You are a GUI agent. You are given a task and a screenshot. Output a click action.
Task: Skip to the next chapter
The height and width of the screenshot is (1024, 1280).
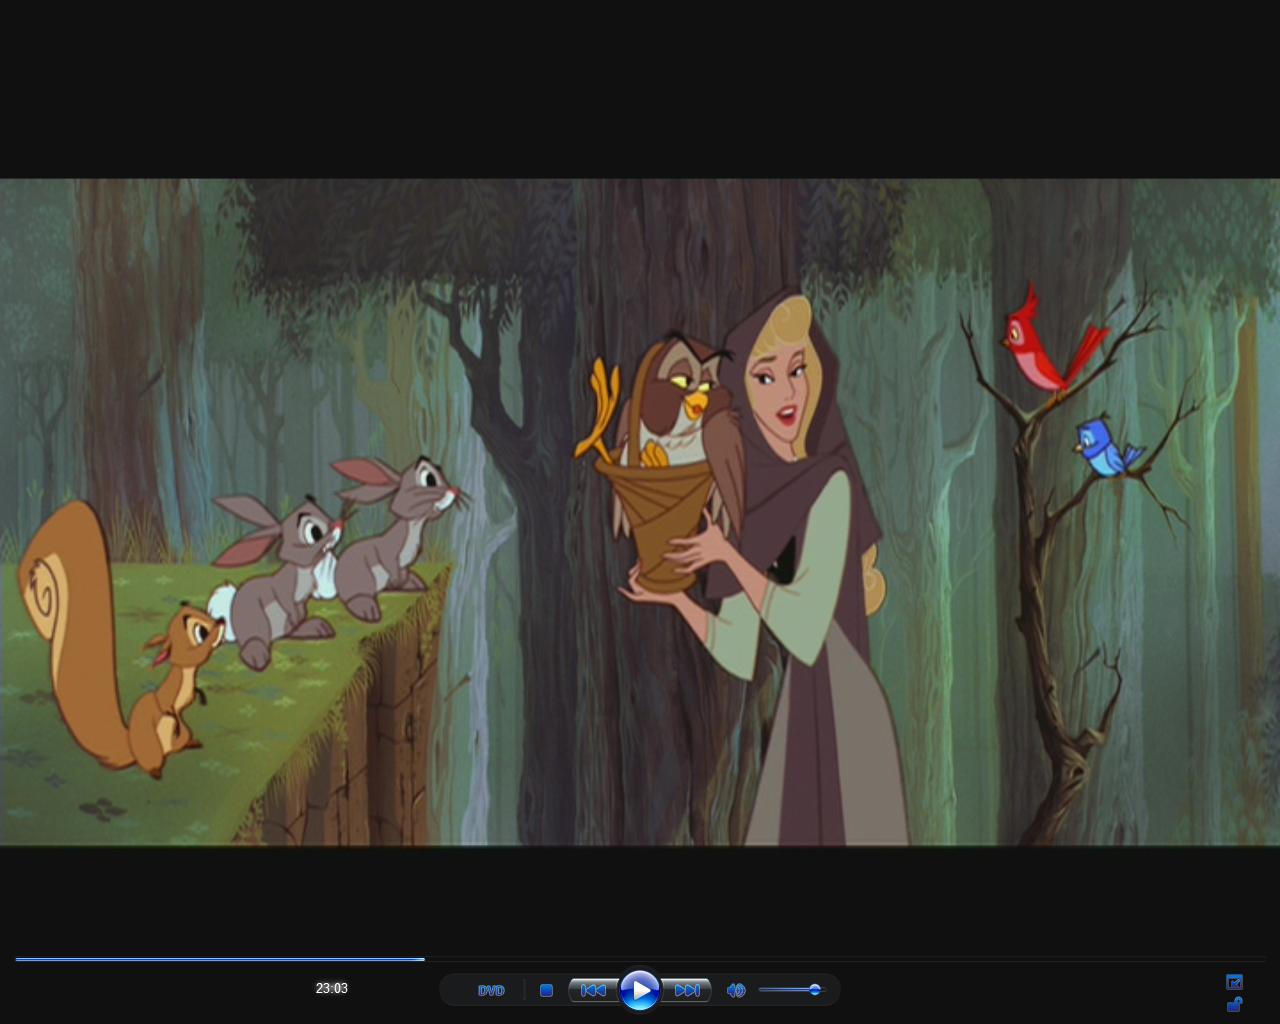687,990
